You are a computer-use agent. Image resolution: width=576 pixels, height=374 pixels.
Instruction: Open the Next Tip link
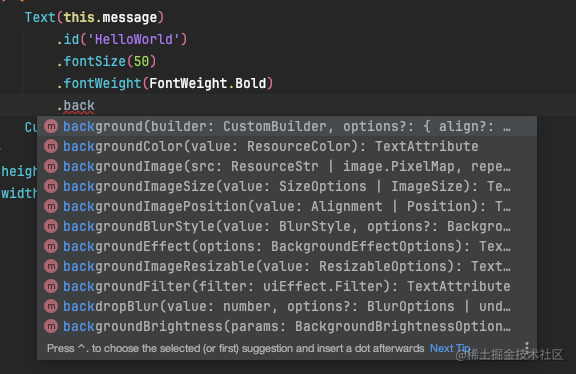pyautogui.click(x=450, y=348)
